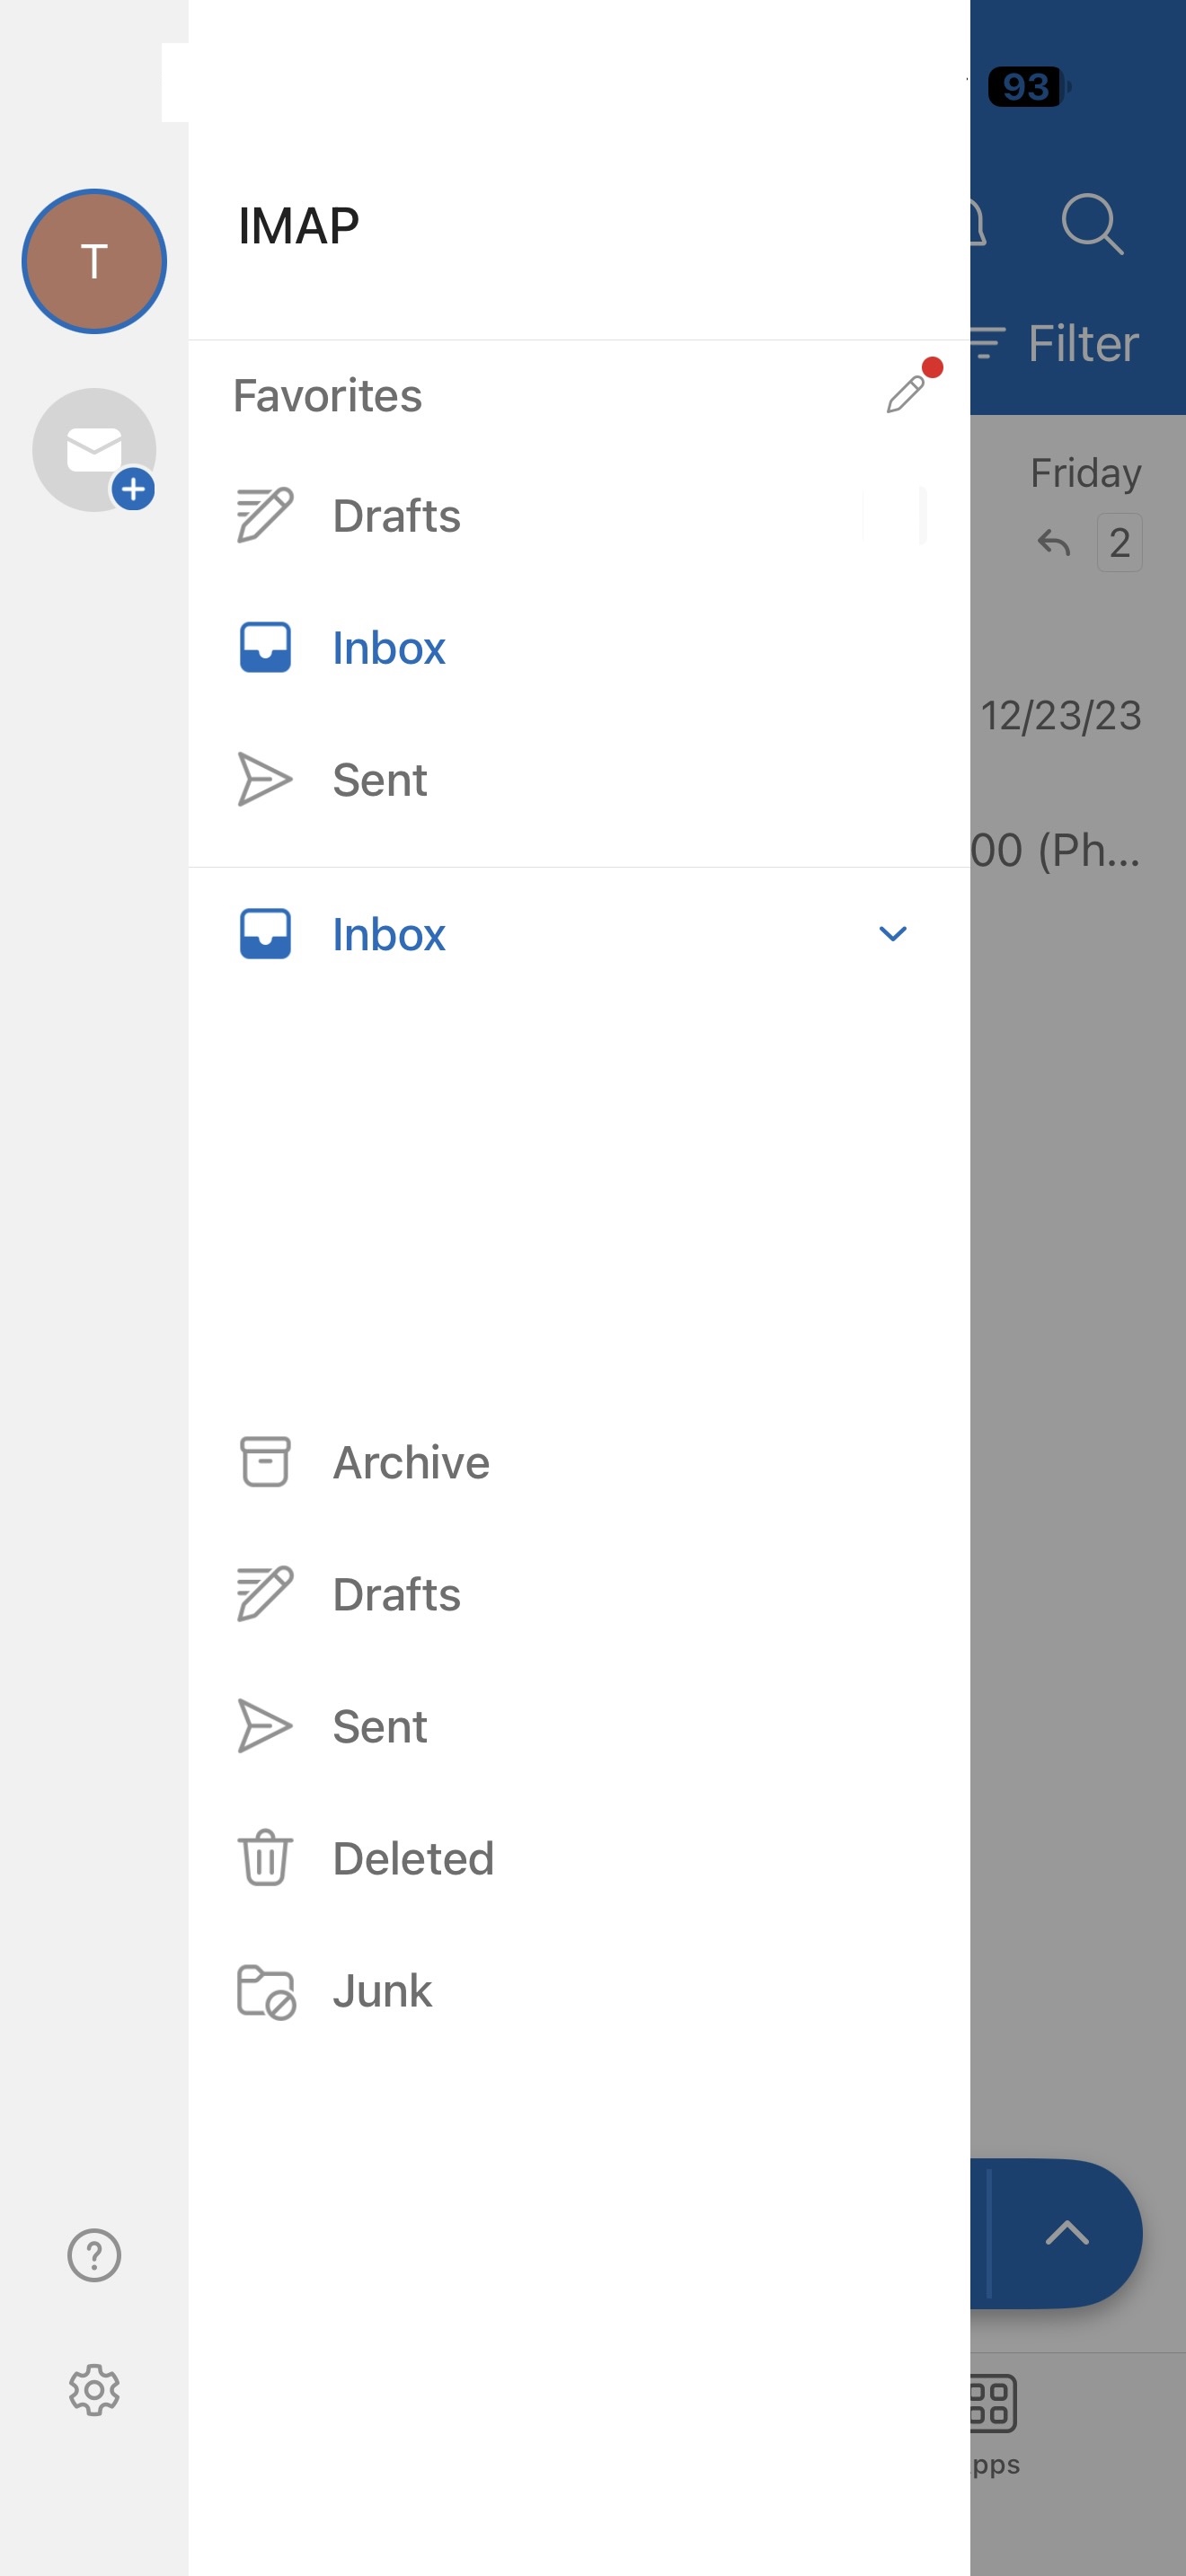This screenshot has width=1186, height=2576.
Task: Tap the IMAP account header
Action: 299,226
